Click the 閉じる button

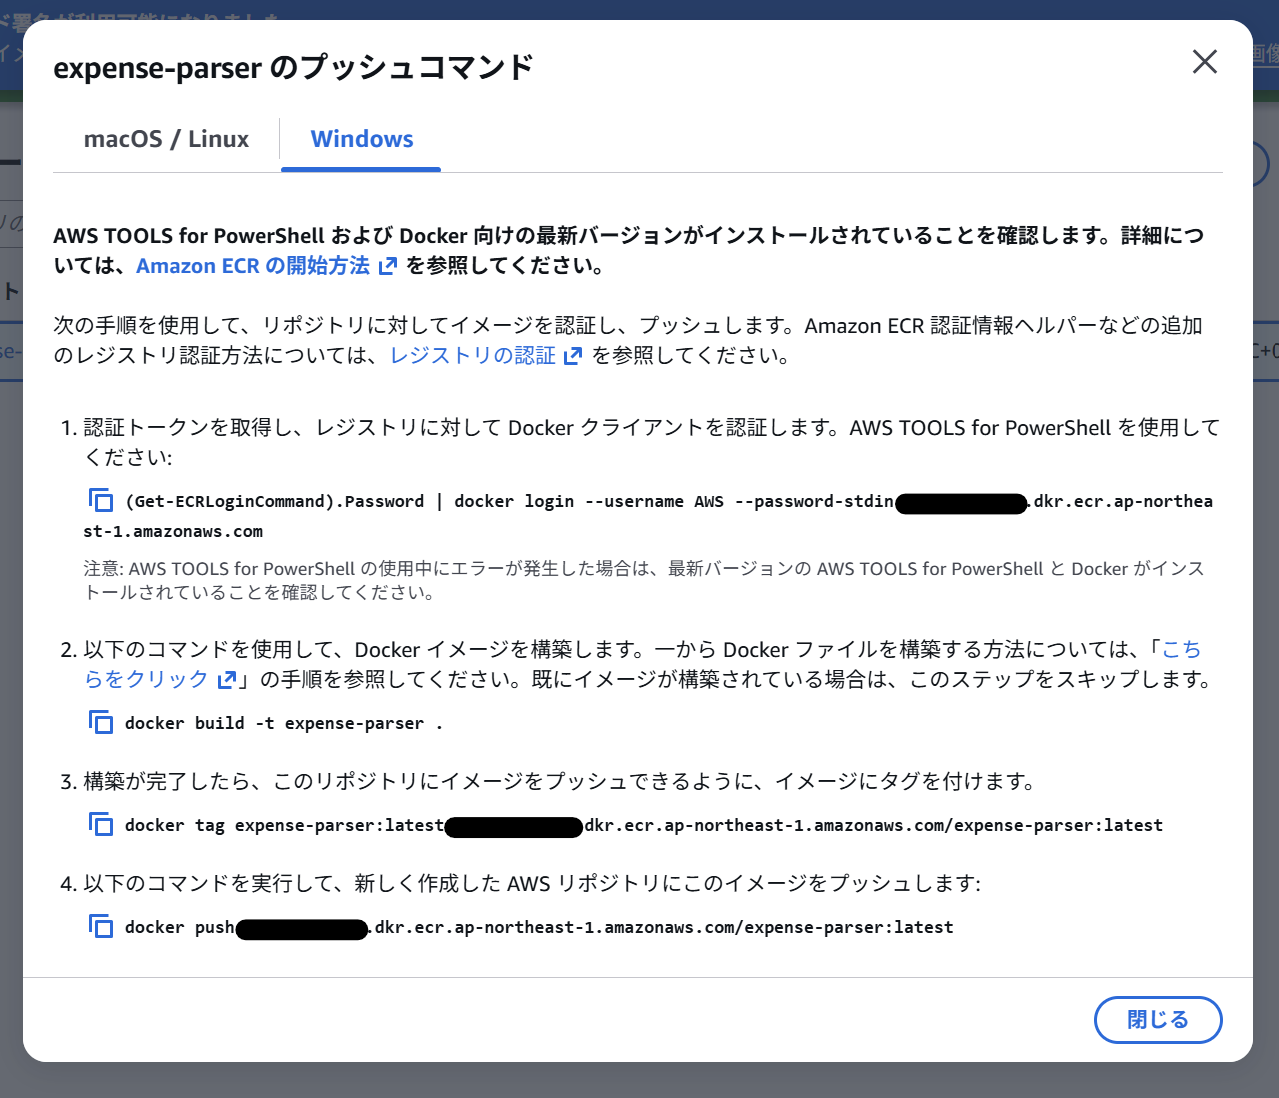[x=1158, y=1020]
